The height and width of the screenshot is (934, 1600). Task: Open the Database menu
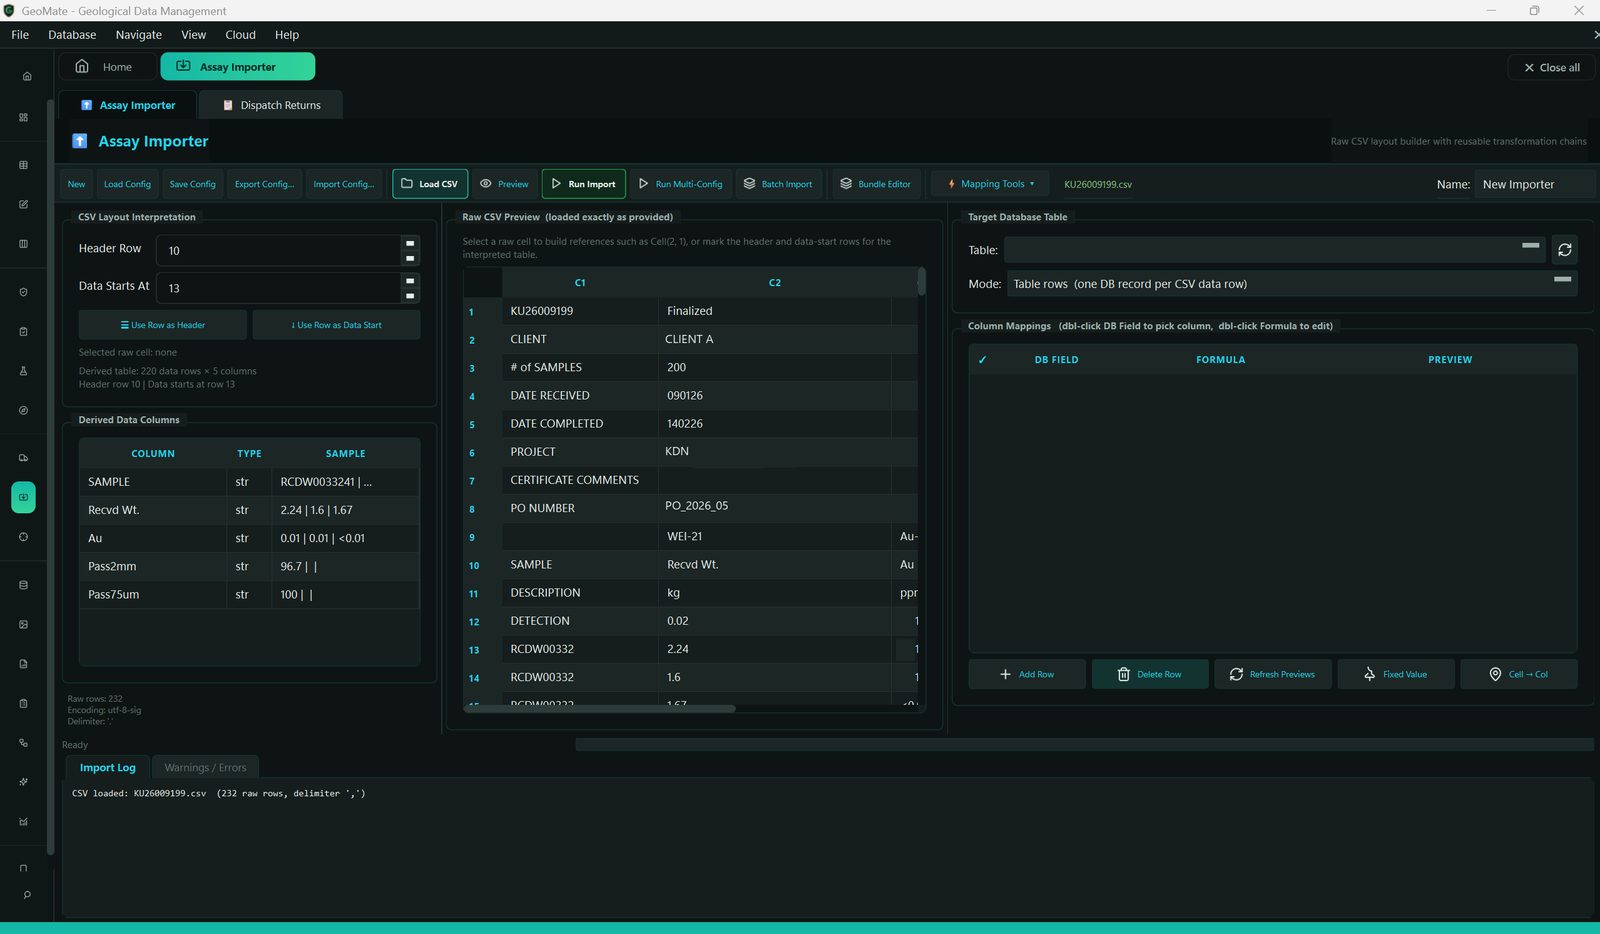[x=72, y=35]
